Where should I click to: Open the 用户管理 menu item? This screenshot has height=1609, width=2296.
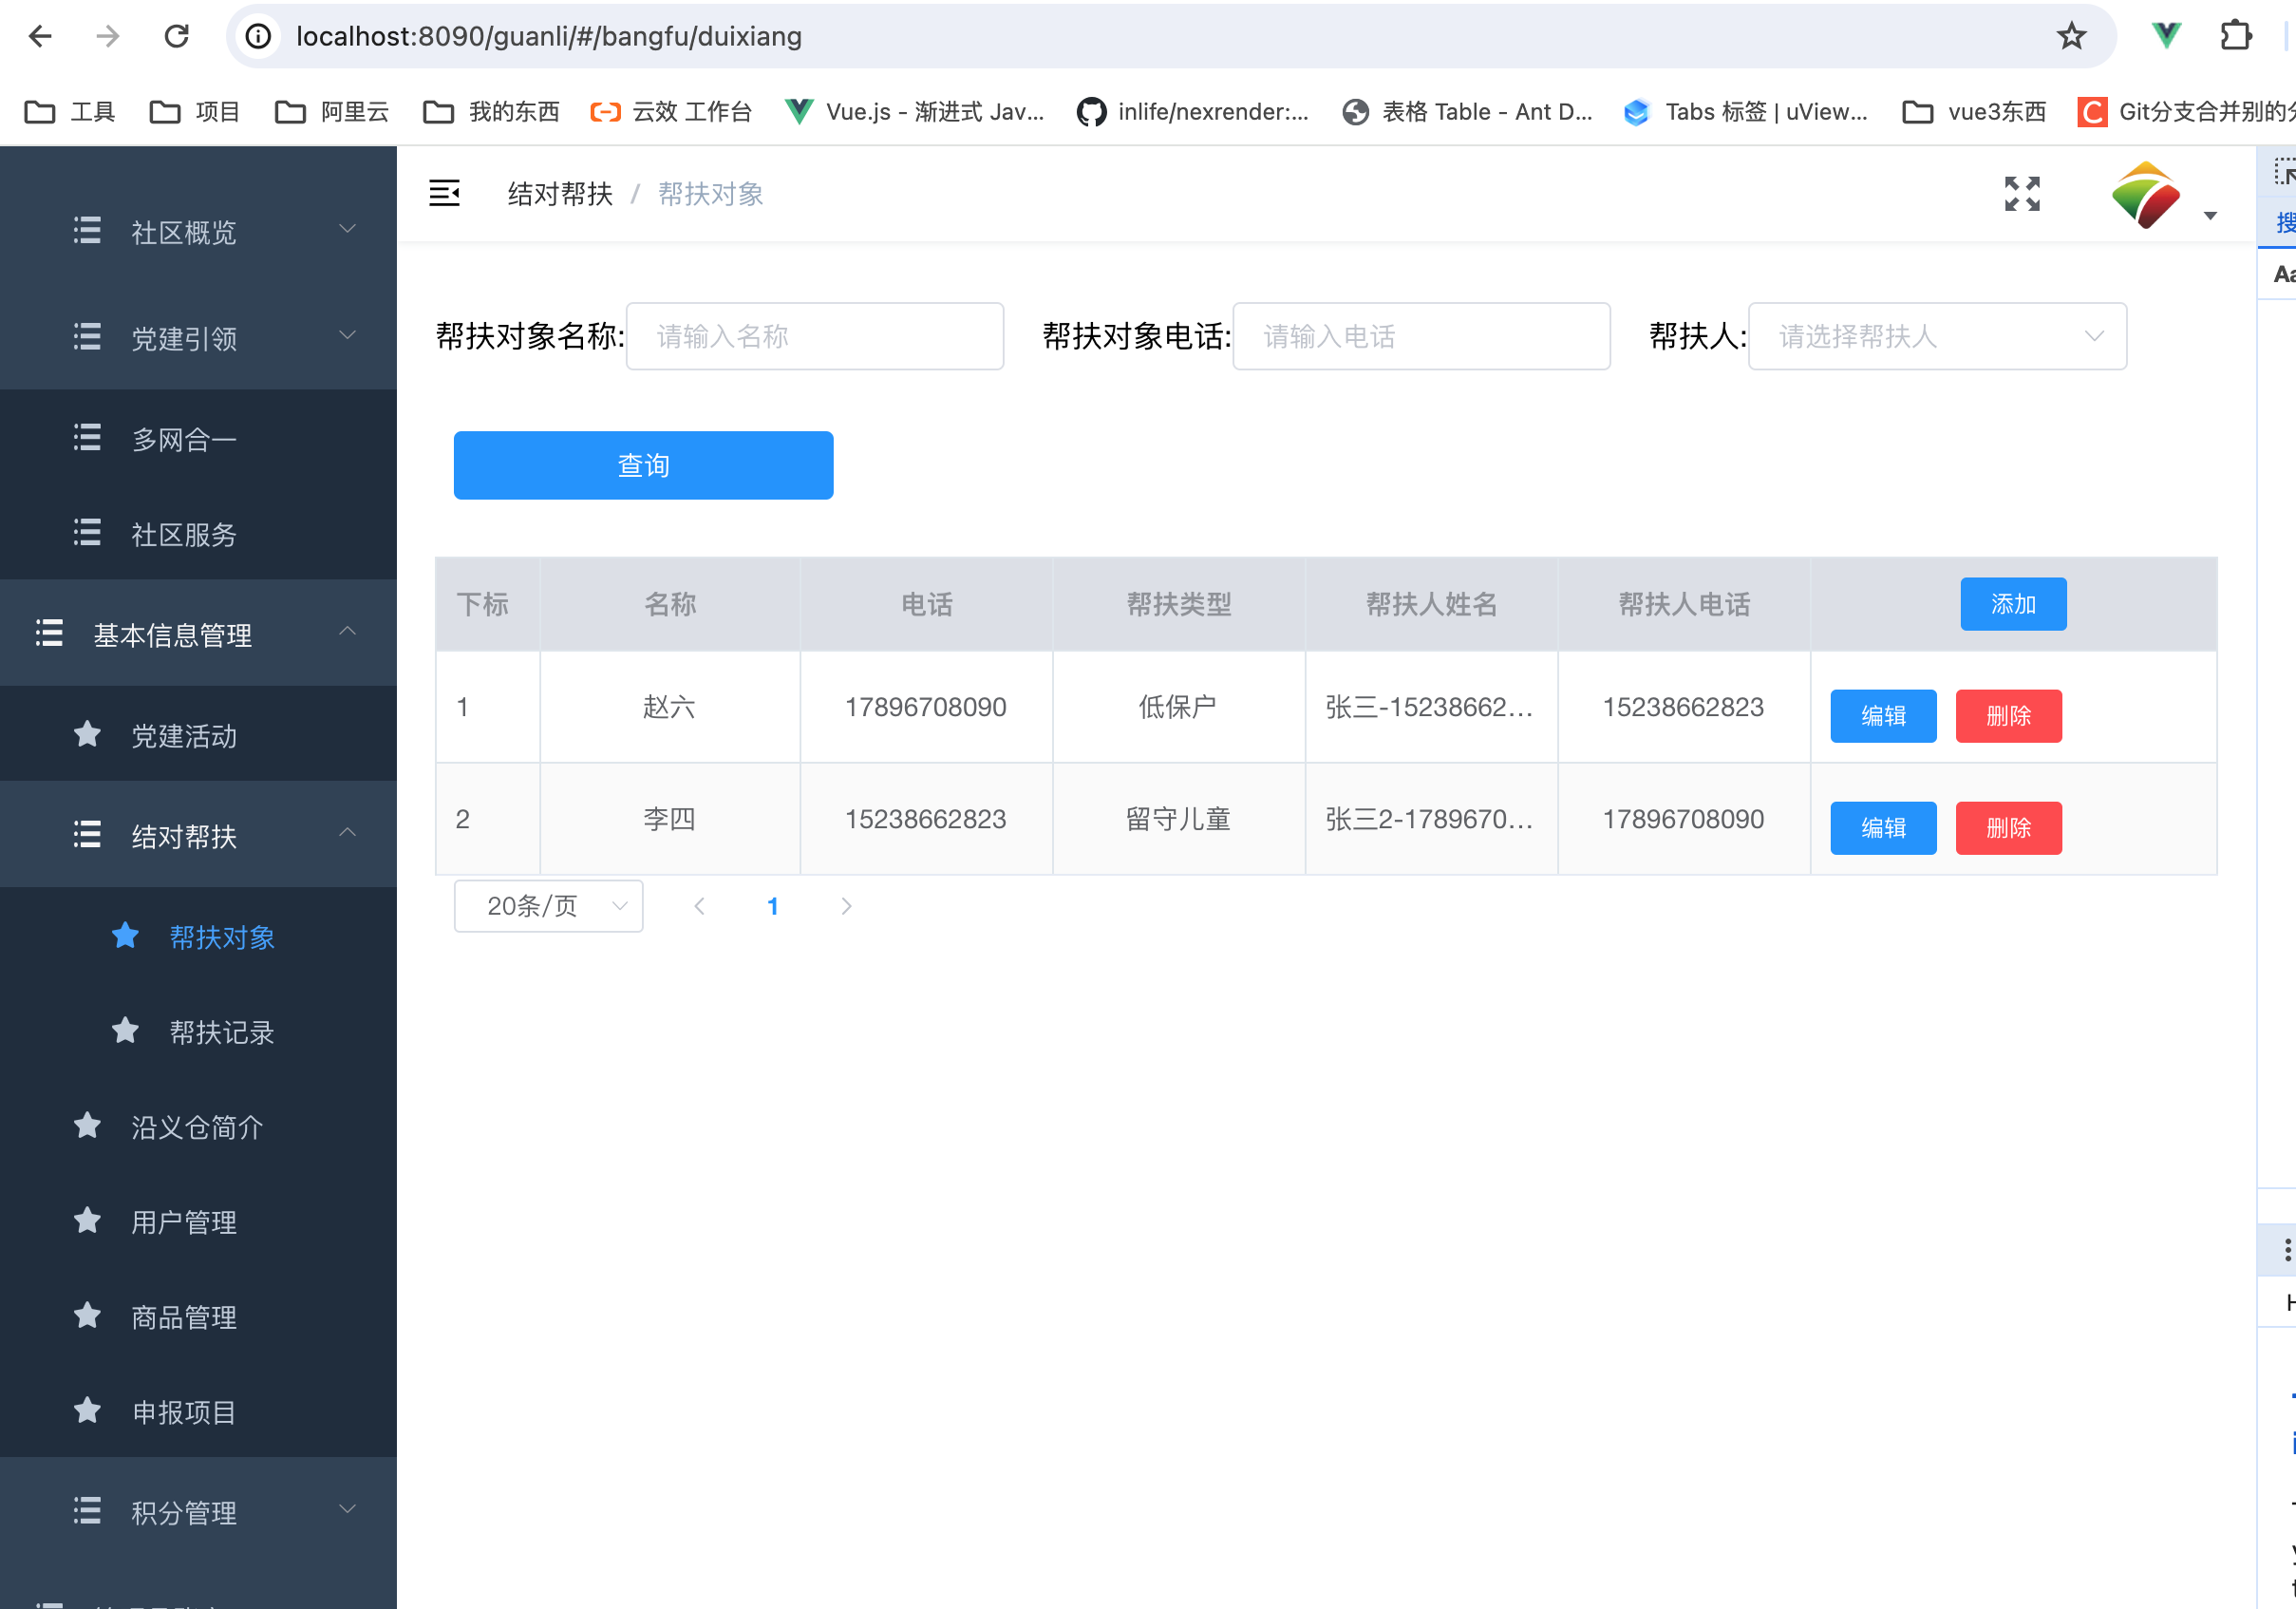(x=198, y=1221)
